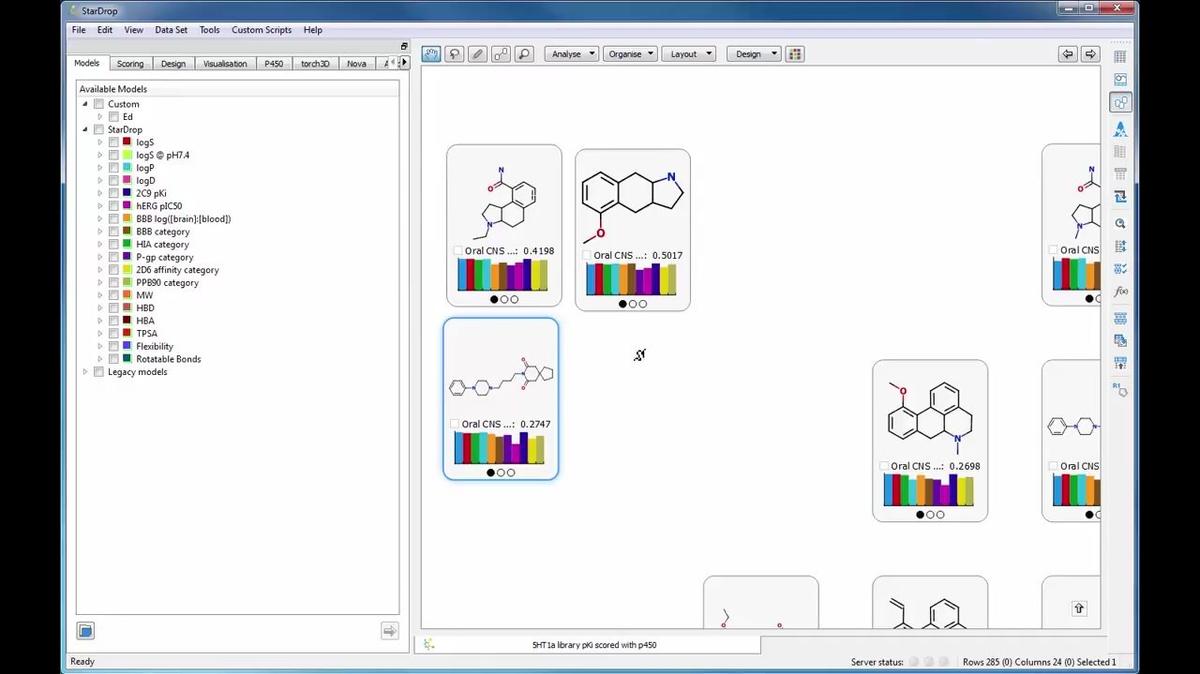Click the forward navigation arrow button

[1089, 53]
